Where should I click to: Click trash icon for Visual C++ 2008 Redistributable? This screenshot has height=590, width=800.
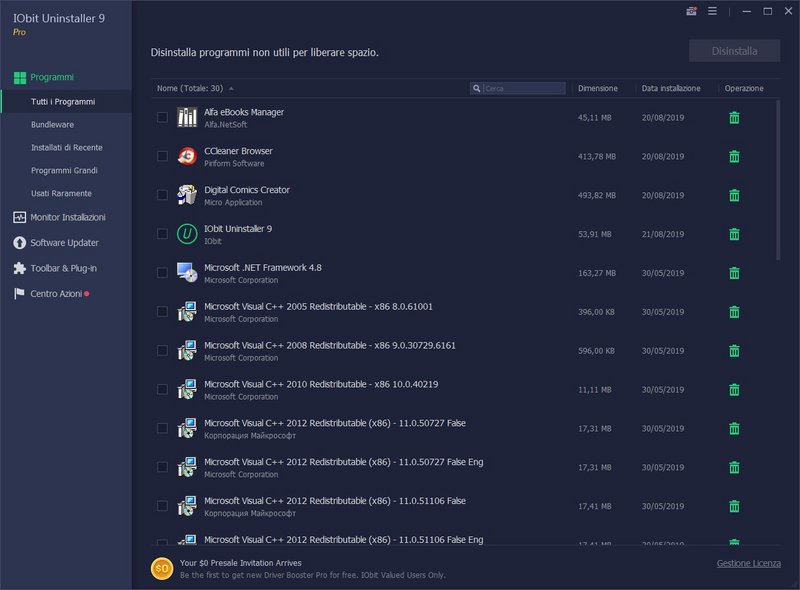(734, 351)
